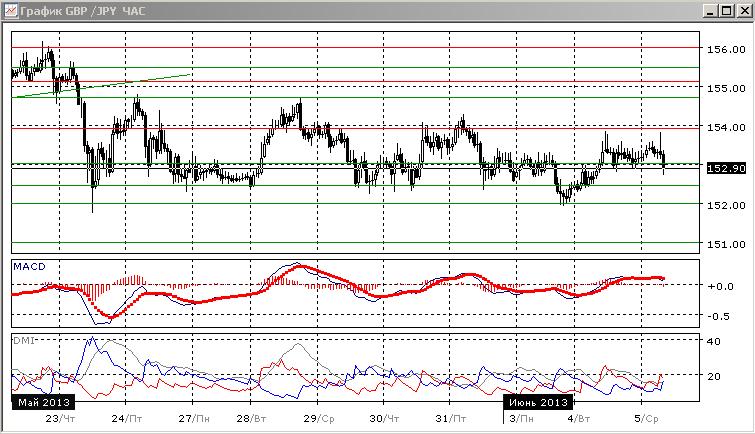Click the 156.00 price axis label
This screenshot has width=755, height=434.
click(x=726, y=49)
